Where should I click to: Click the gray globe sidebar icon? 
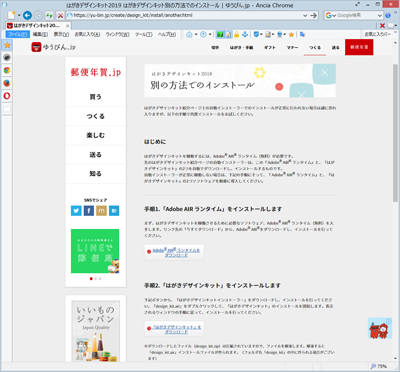point(7,57)
